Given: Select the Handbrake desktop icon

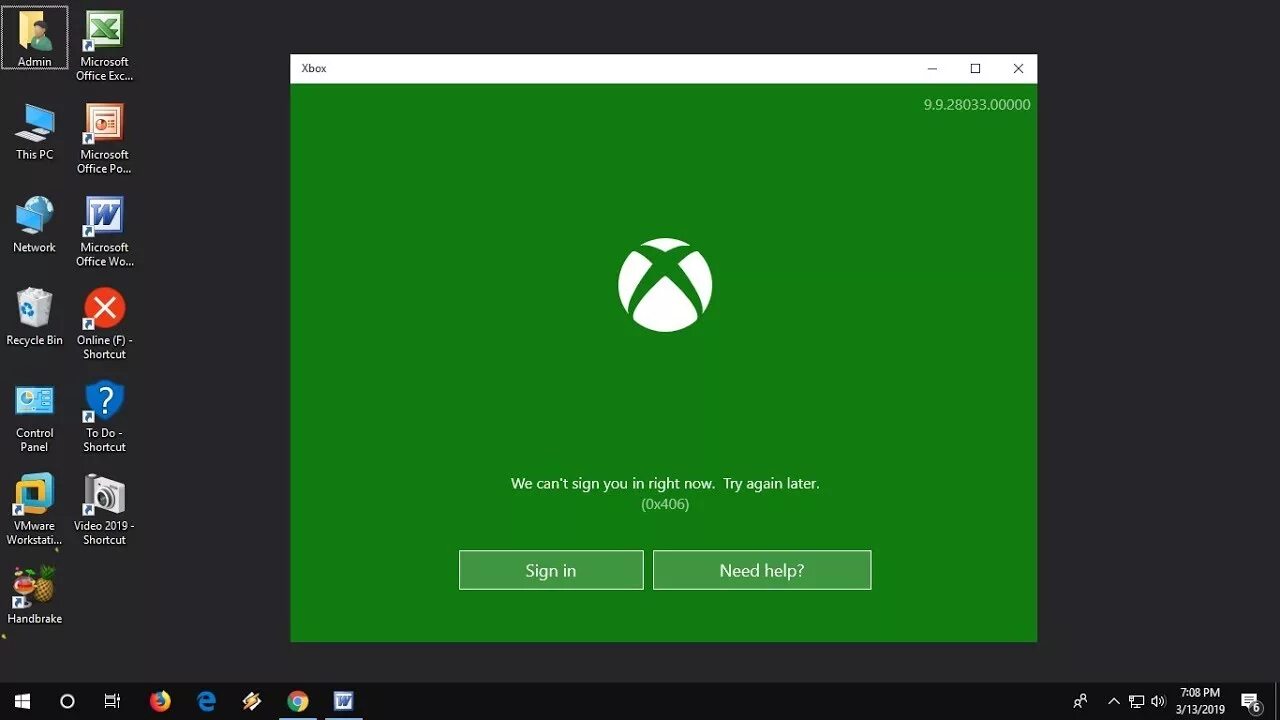Looking at the screenshot, I should [35, 597].
